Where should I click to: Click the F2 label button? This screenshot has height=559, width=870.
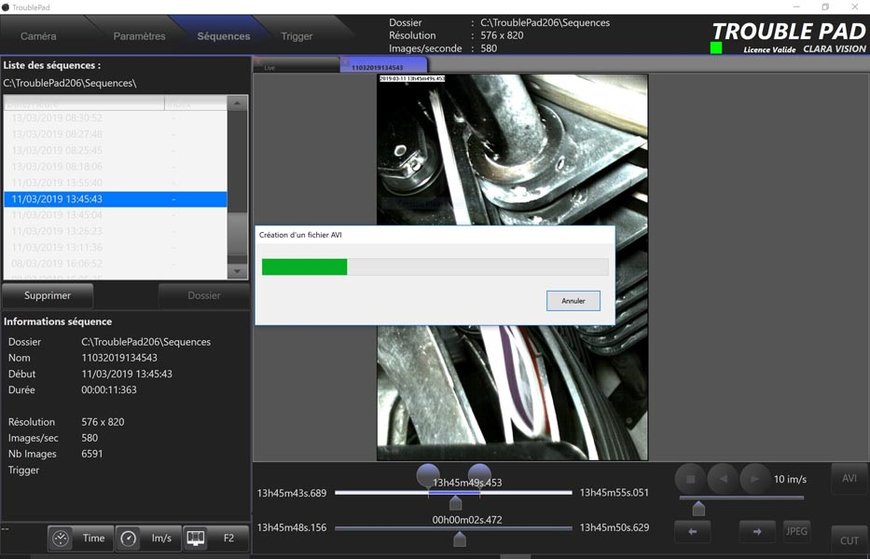[229, 538]
